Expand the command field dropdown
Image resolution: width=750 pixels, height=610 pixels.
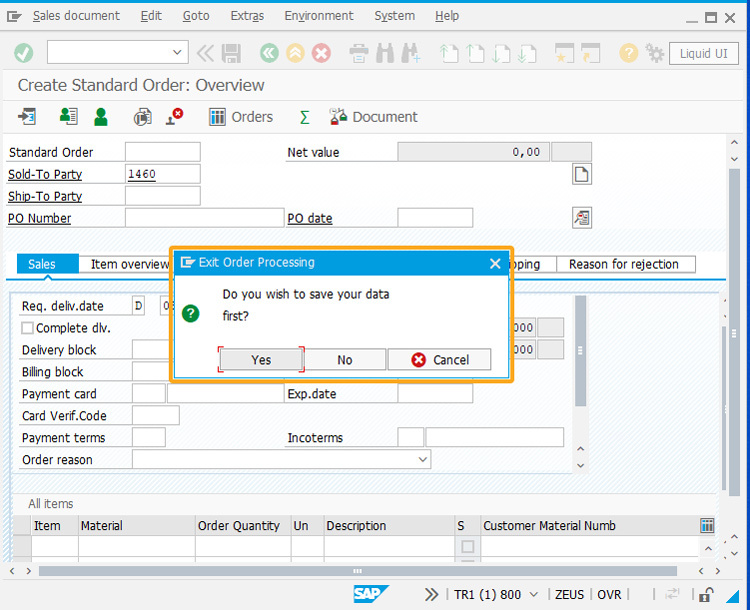pos(178,53)
